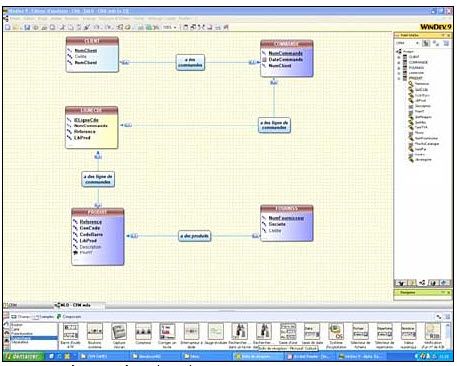Collapse the PRODUIT node in the tree

(399, 78)
